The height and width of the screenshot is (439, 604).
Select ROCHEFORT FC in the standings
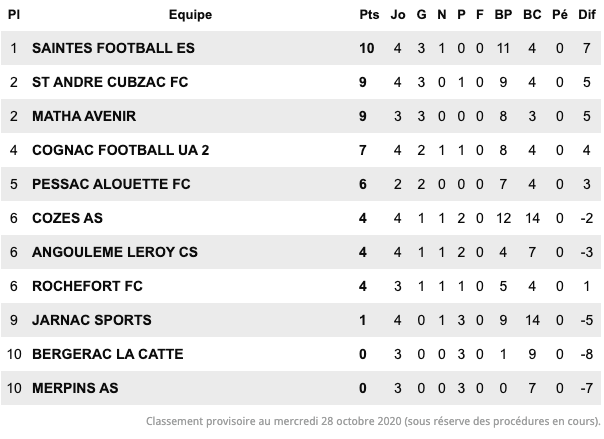coord(87,286)
